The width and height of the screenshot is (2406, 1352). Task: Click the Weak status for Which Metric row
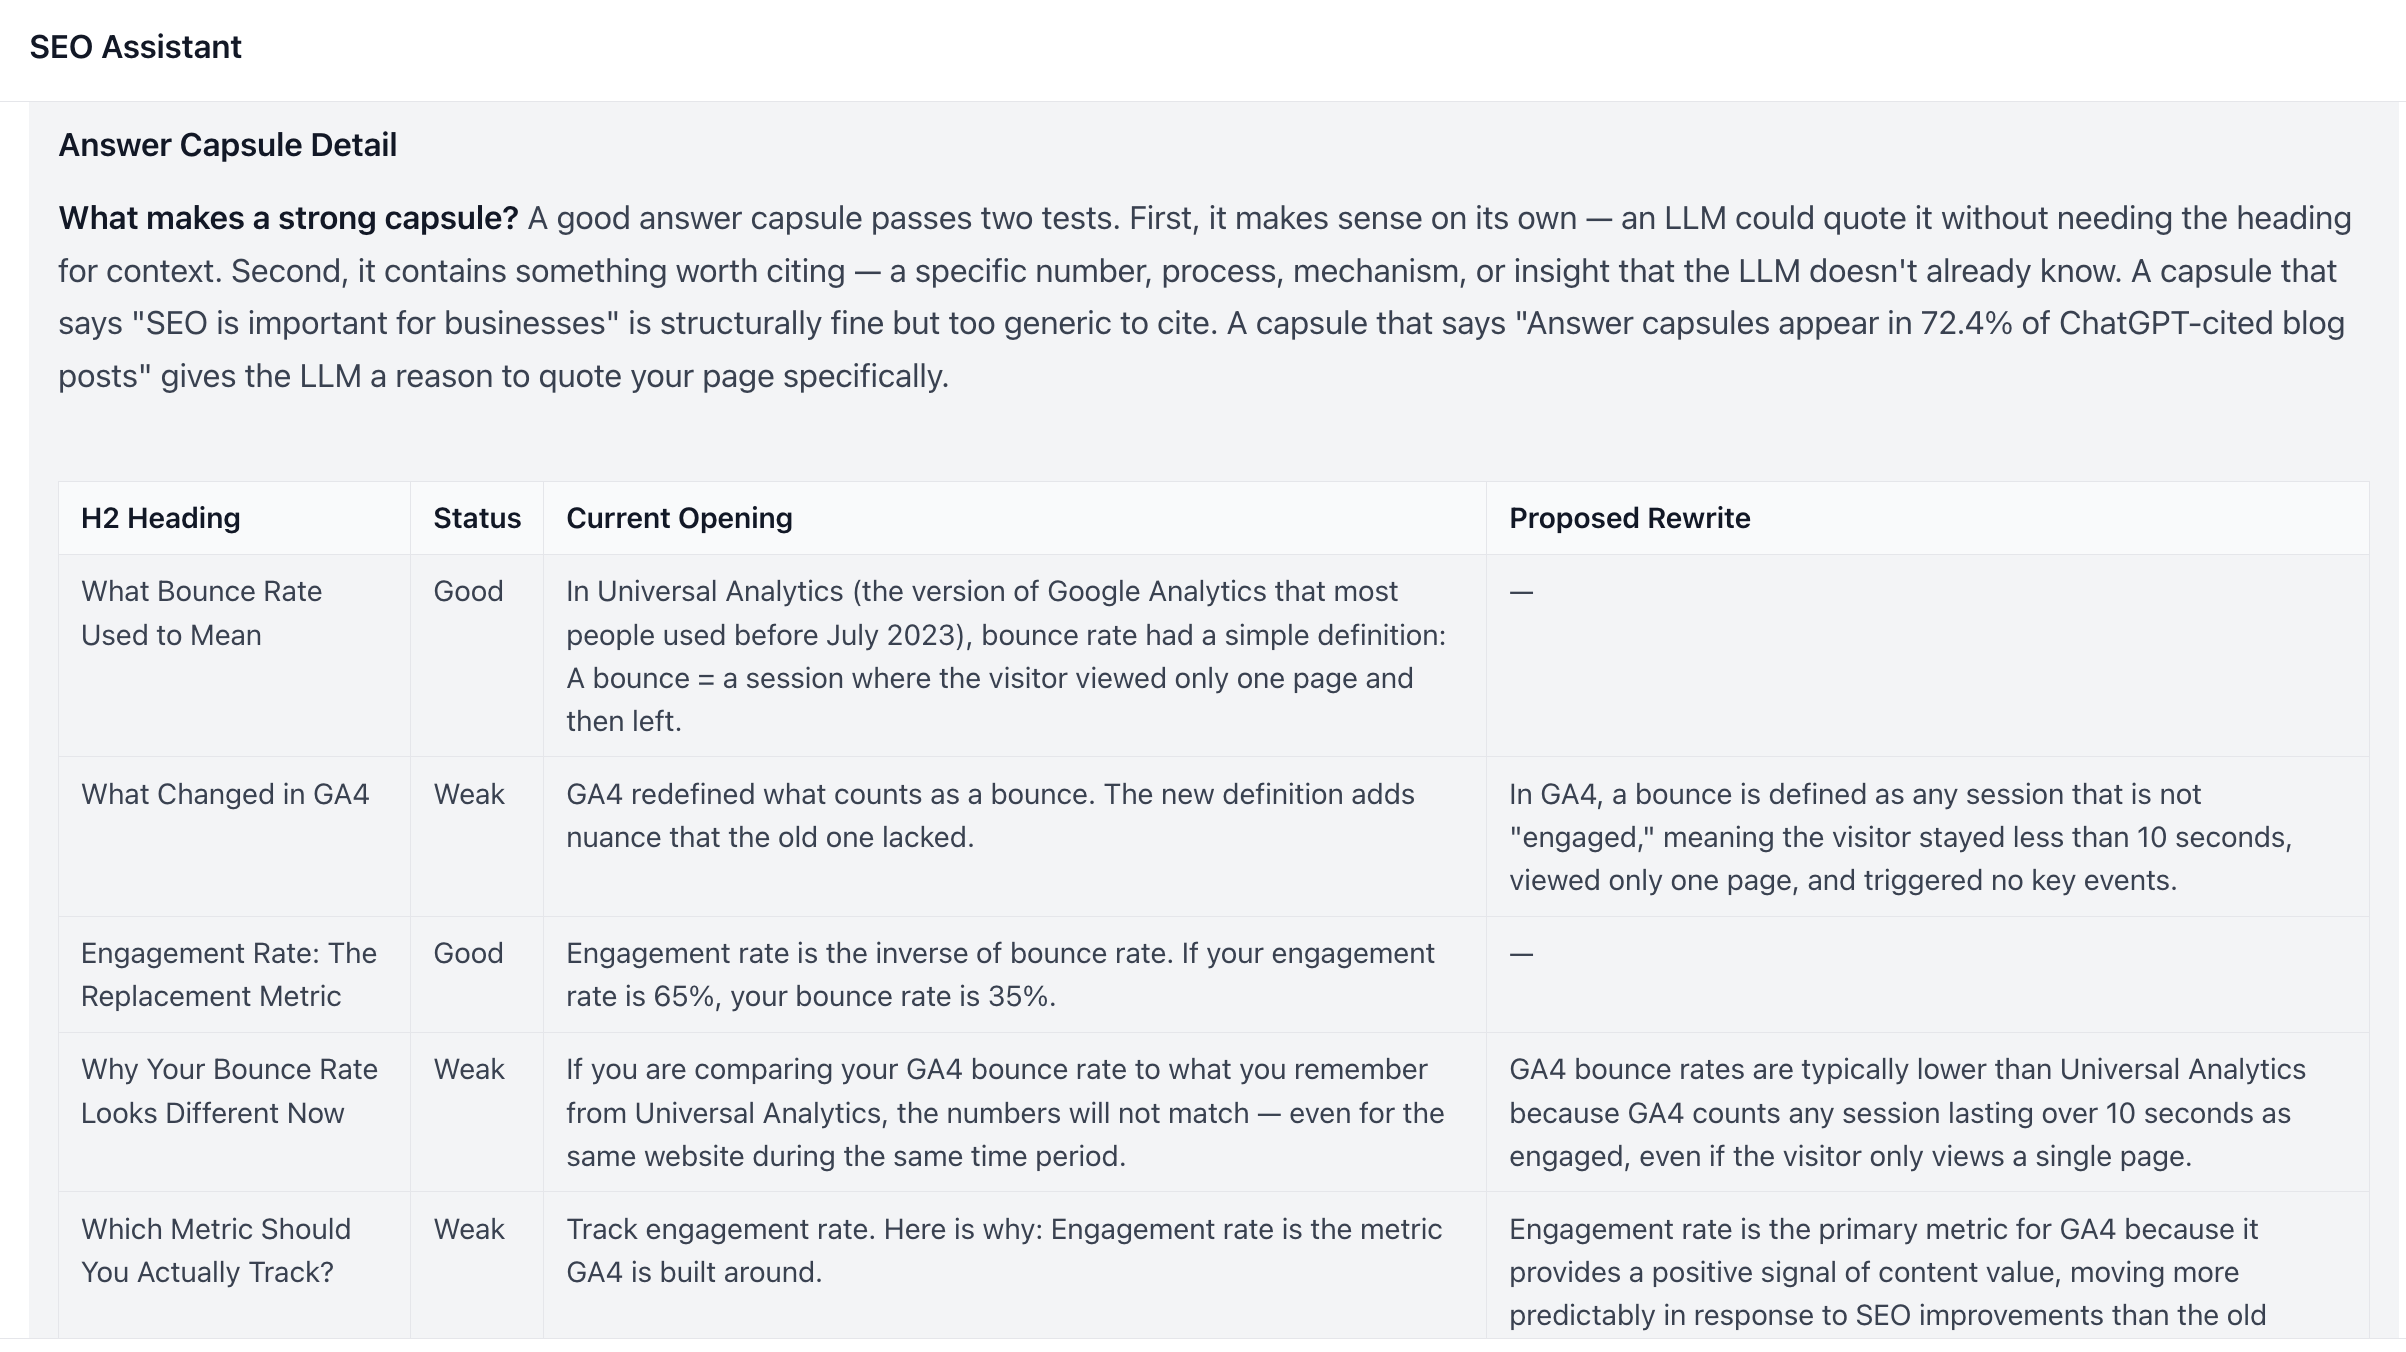coord(469,1229)
